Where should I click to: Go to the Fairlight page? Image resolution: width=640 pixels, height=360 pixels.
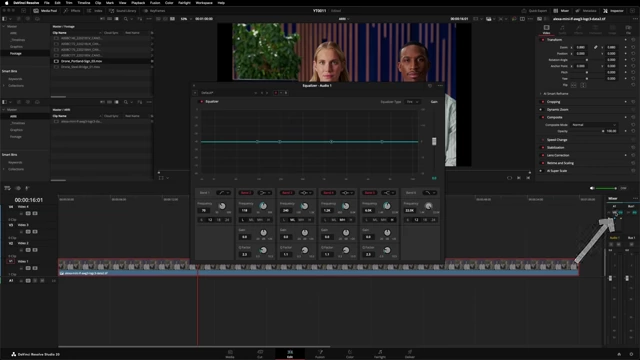380,353
